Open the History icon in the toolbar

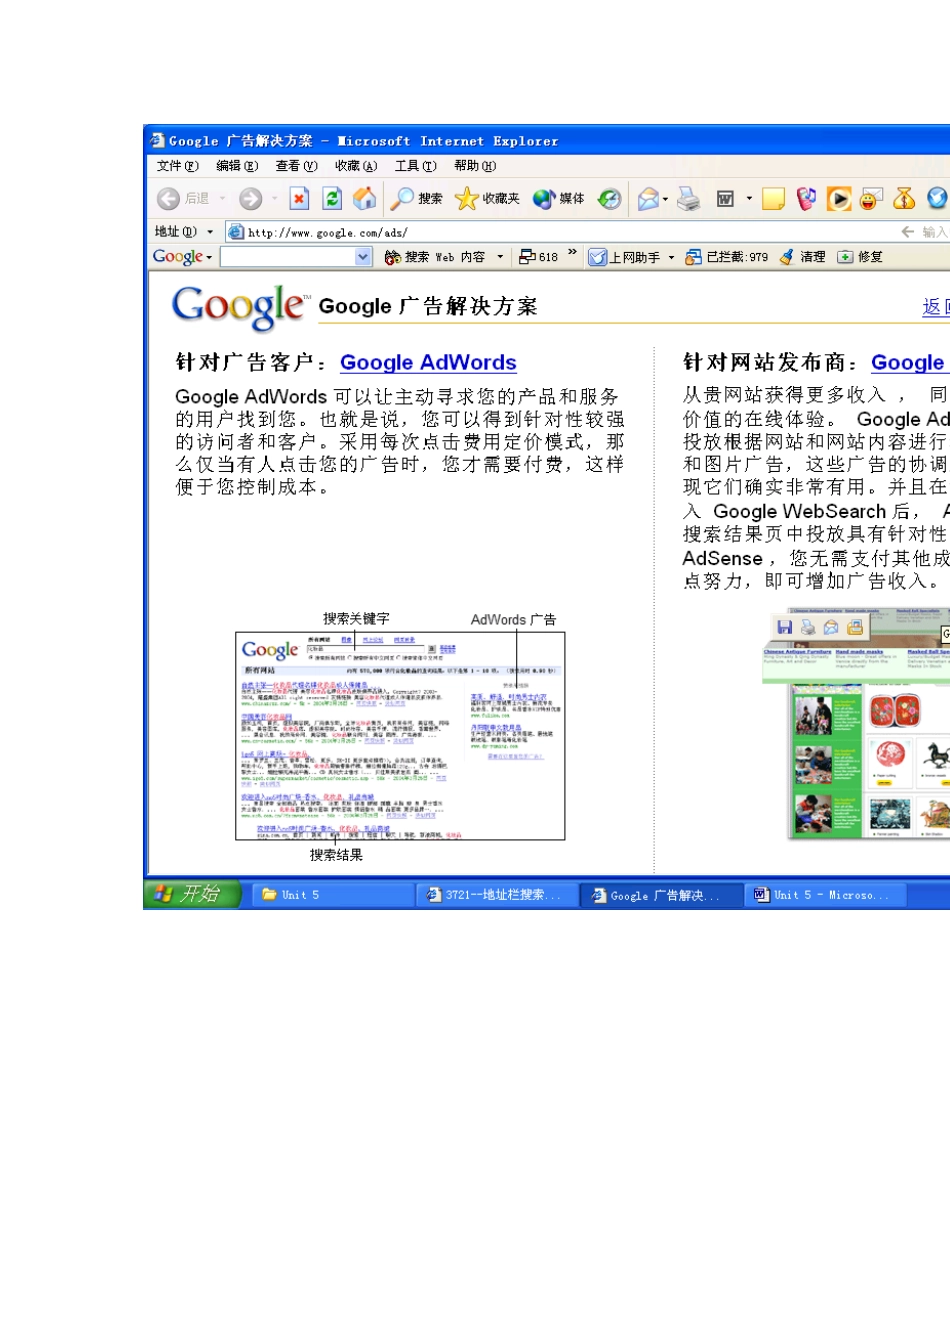click(610, 199)
